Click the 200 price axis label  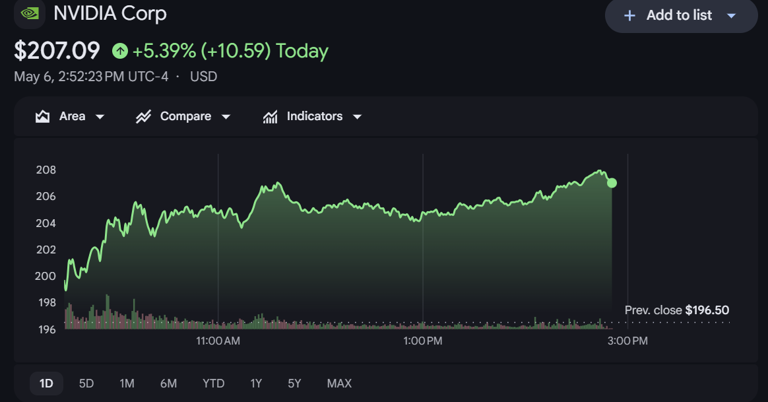pyautogui.click(x=46, y=276)
